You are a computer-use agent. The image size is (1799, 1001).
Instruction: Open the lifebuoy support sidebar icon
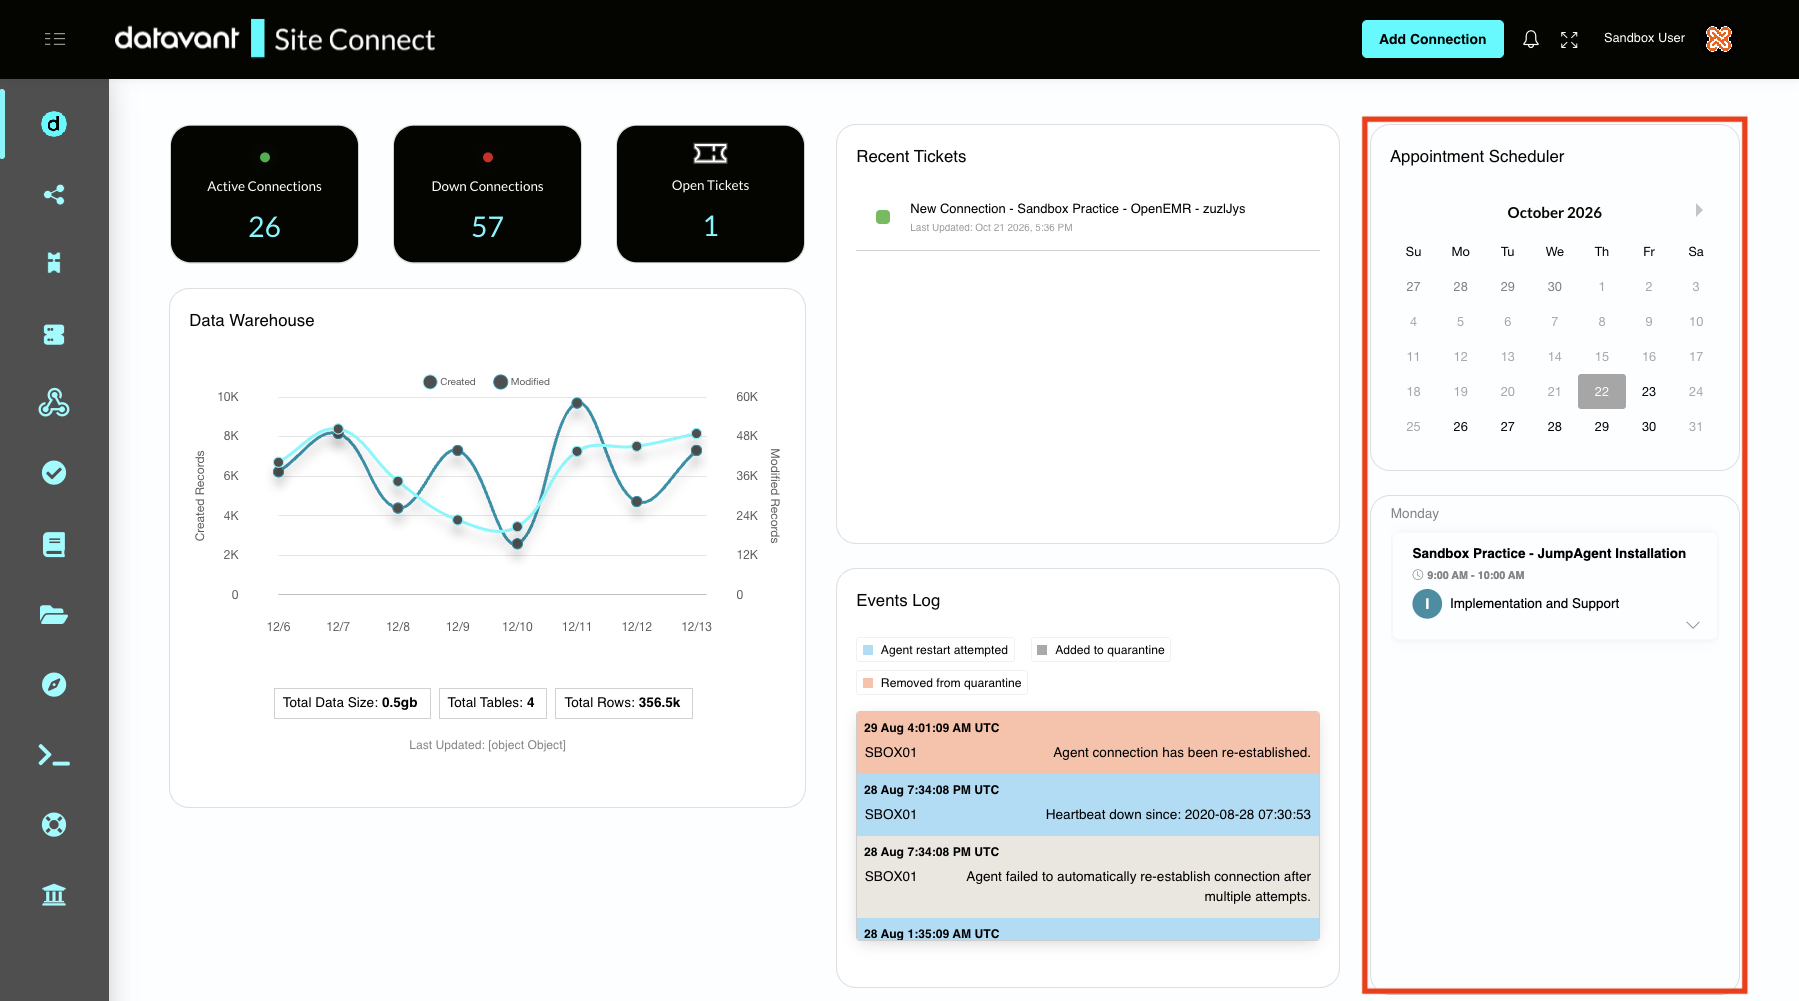point(54,824)
